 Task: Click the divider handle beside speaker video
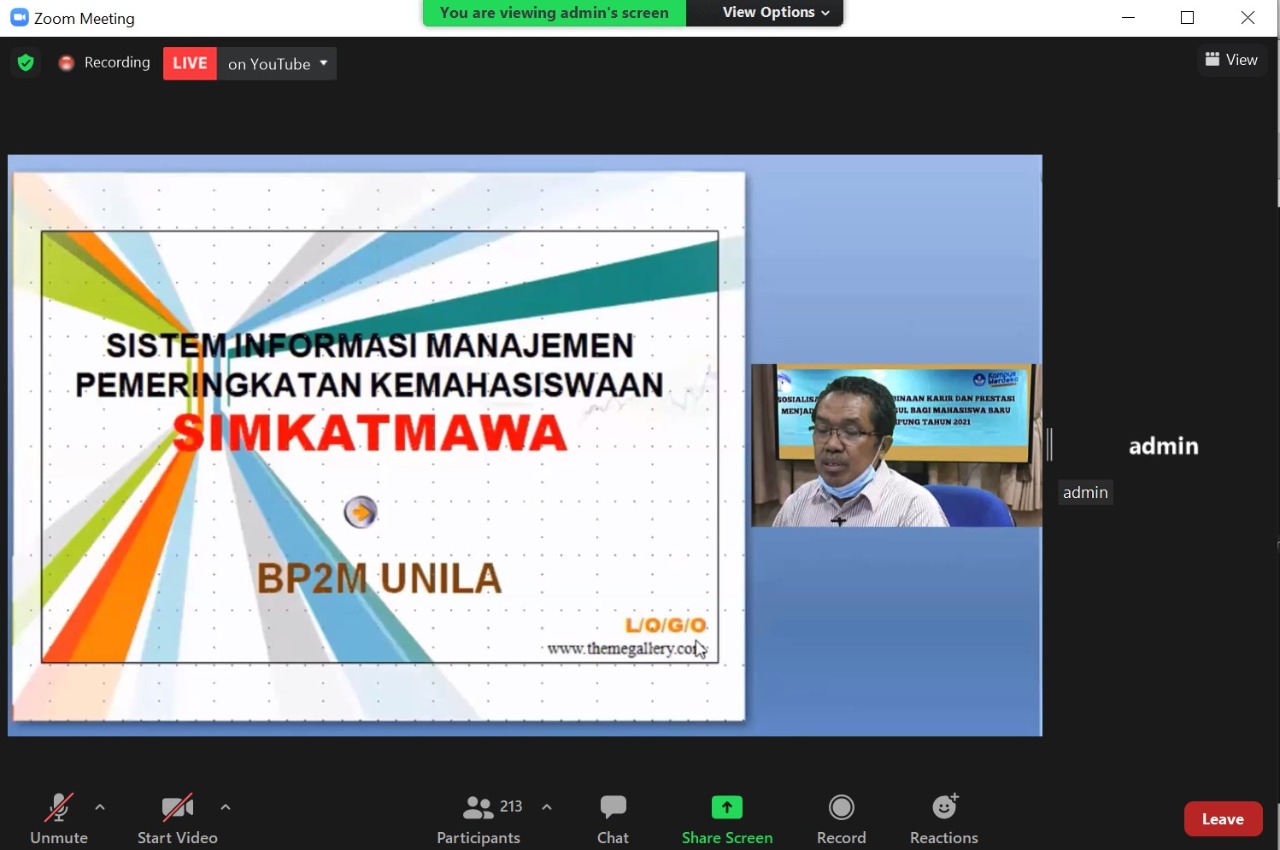coord(1049,444)
